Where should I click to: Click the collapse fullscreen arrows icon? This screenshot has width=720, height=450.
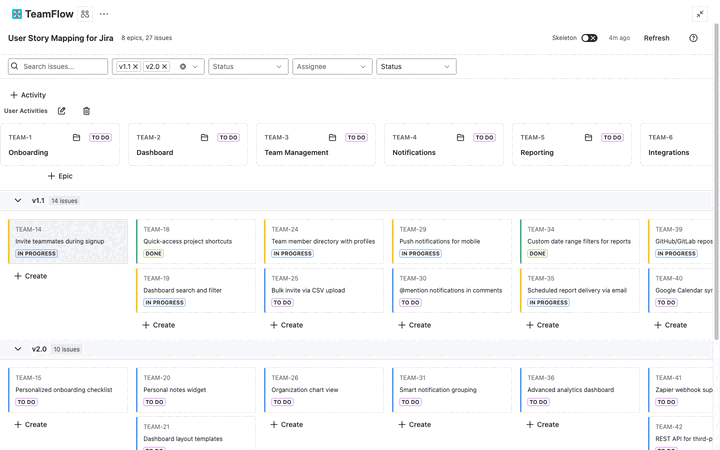point(699,14)
